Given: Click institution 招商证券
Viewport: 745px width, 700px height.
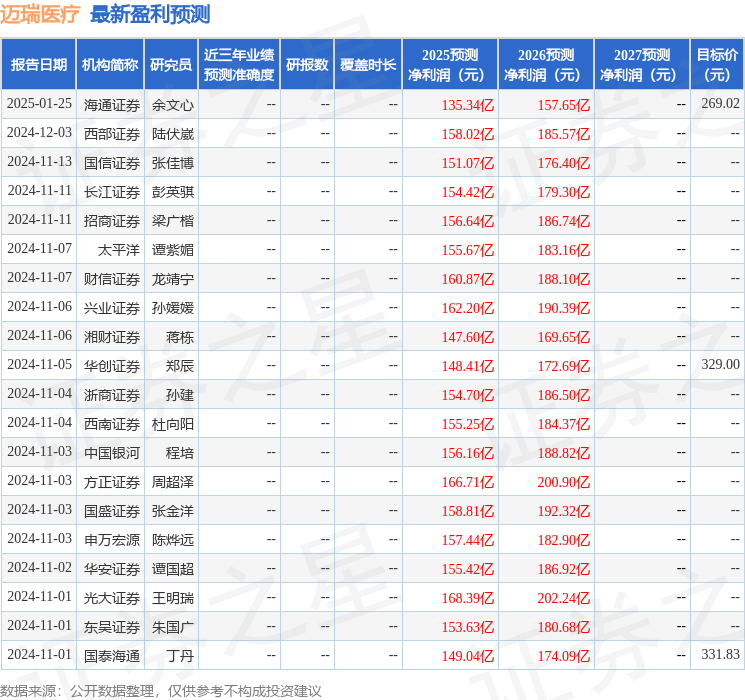Looking at the screenshot, I should click(112, 221).
